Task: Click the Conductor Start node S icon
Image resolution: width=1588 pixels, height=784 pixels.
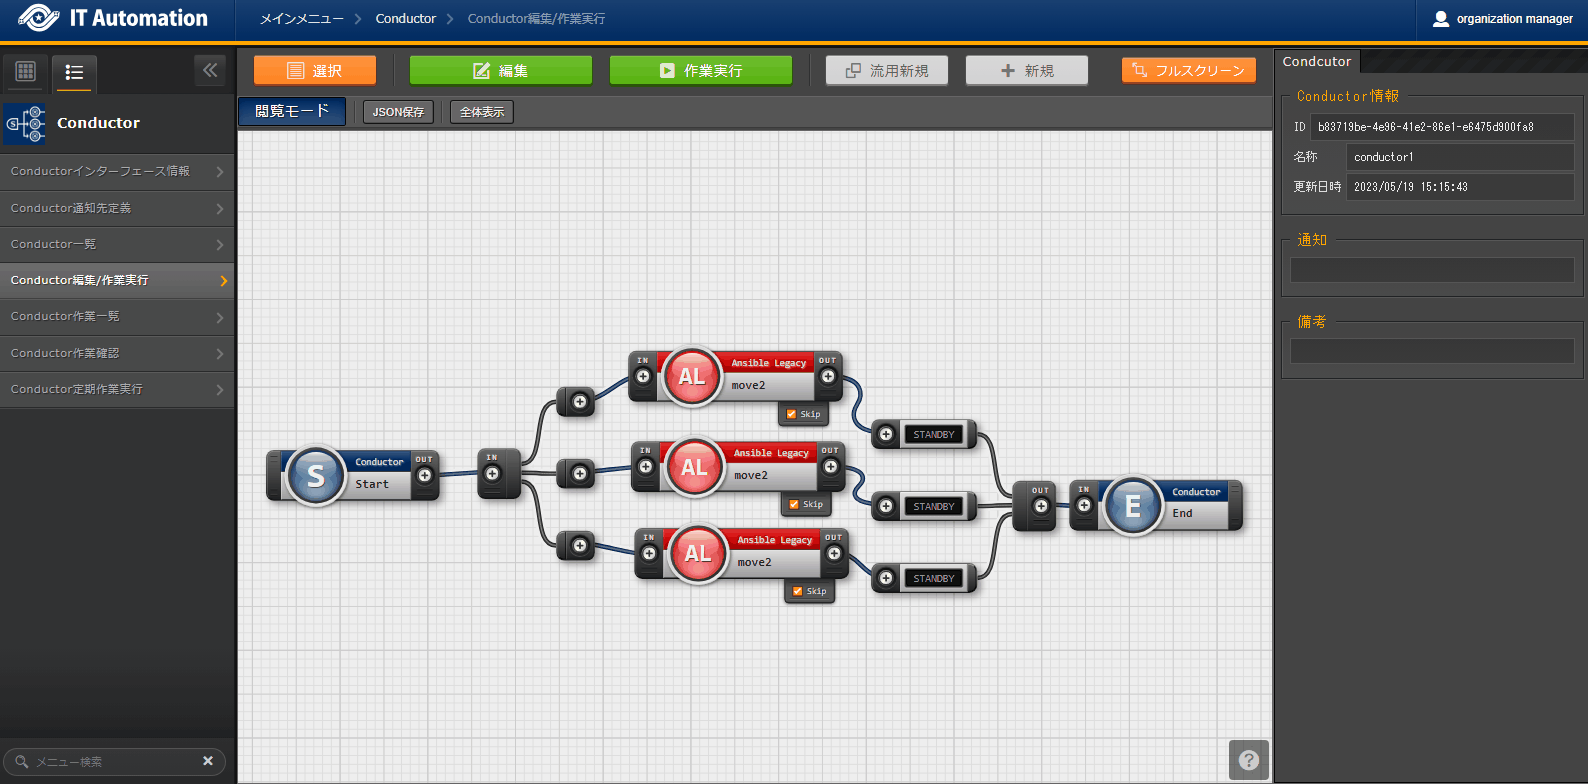Action: click(x=316, y=476)
